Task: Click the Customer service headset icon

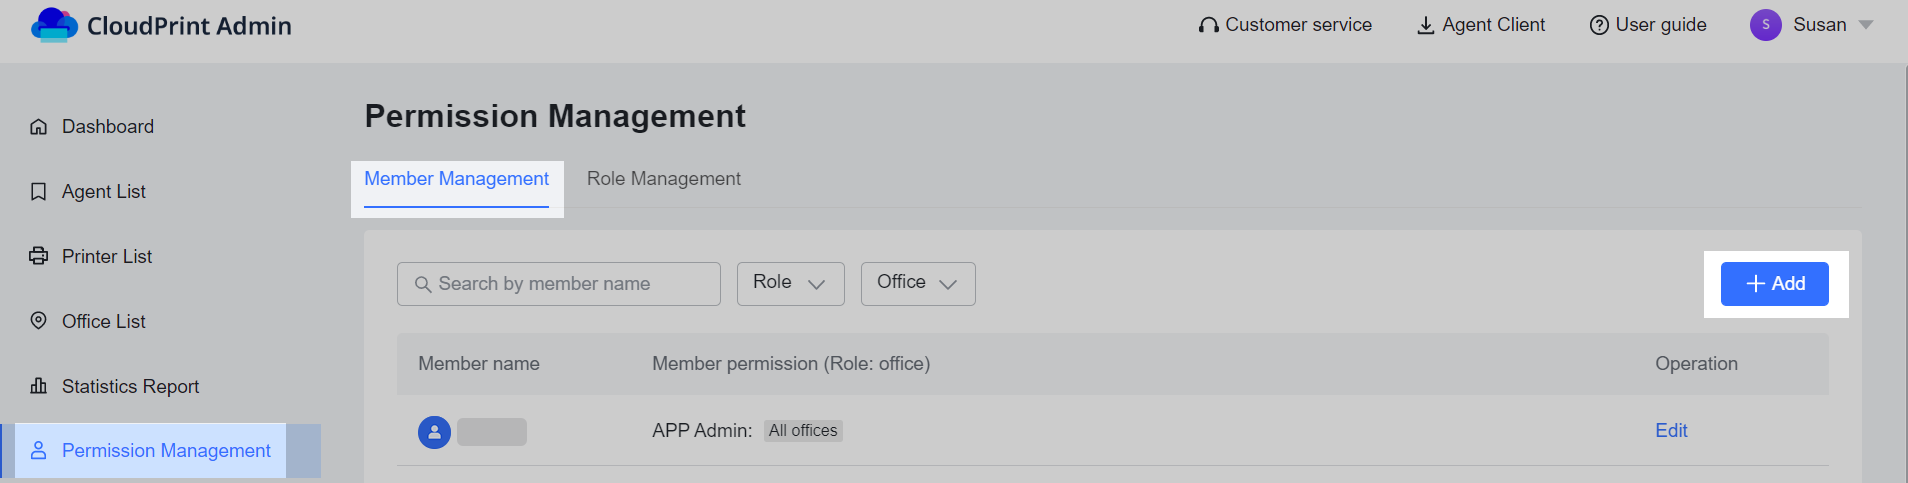Action: (1209, 25)
